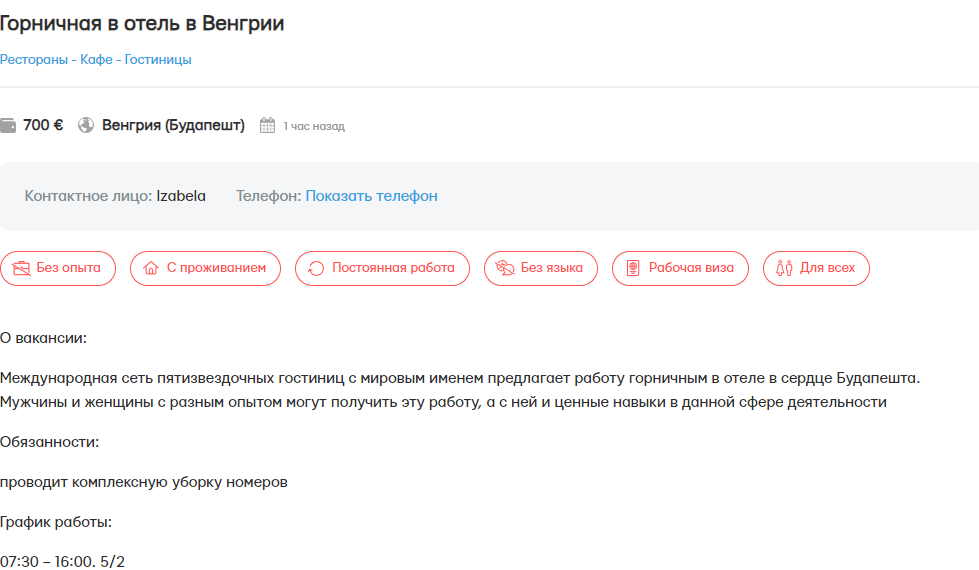979x570 pixels.
Task: Click the График работы heading
Action: pyautogui.click(x=56, y=522)
